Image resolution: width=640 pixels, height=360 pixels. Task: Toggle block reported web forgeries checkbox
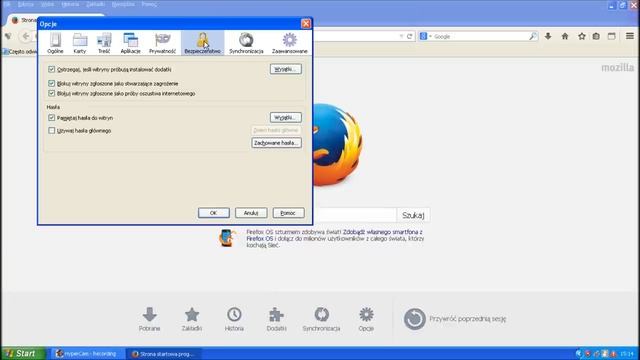pos(51,93)
